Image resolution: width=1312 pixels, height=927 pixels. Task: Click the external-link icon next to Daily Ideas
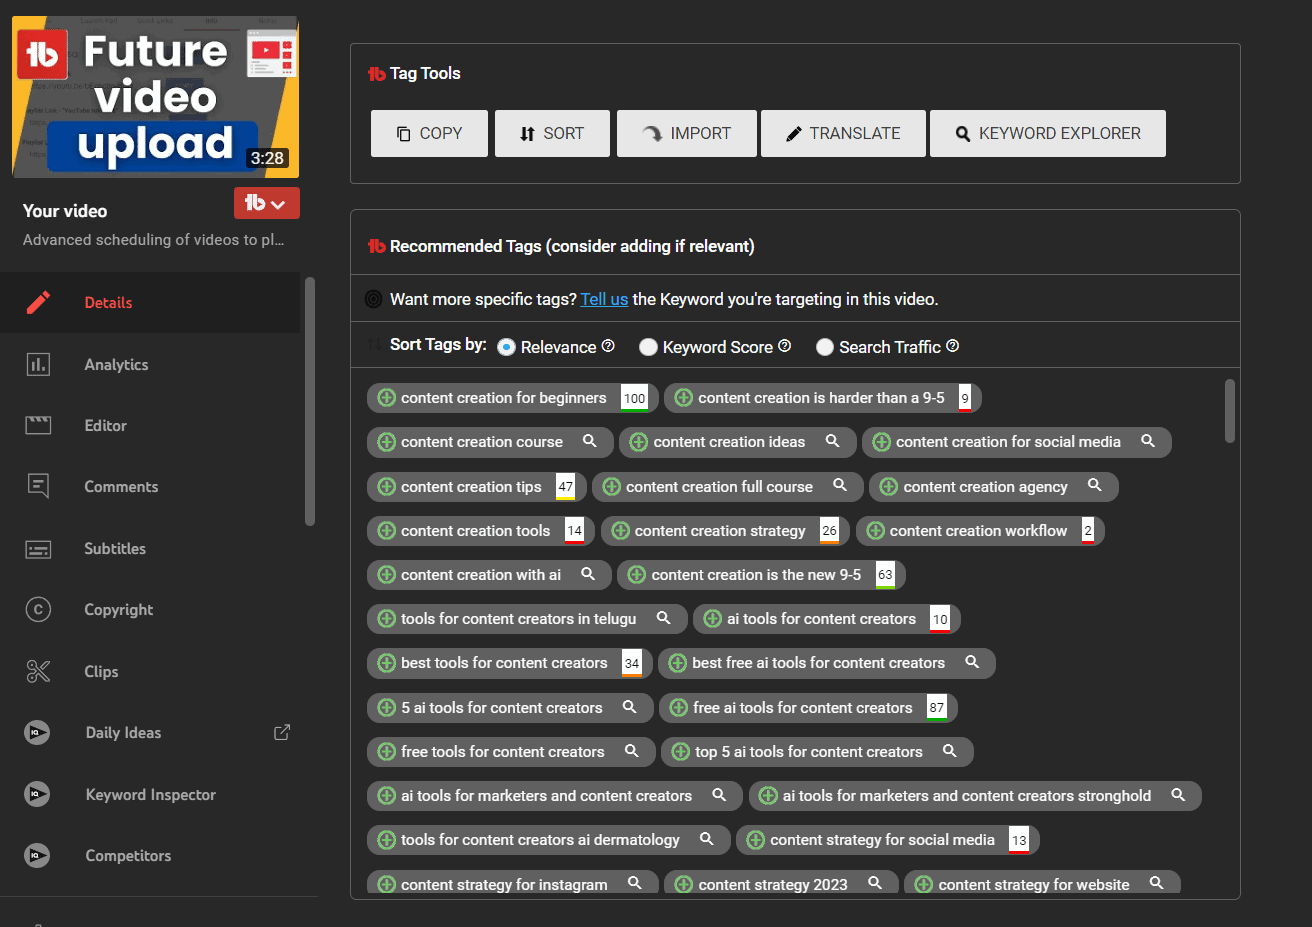(281, 732)
